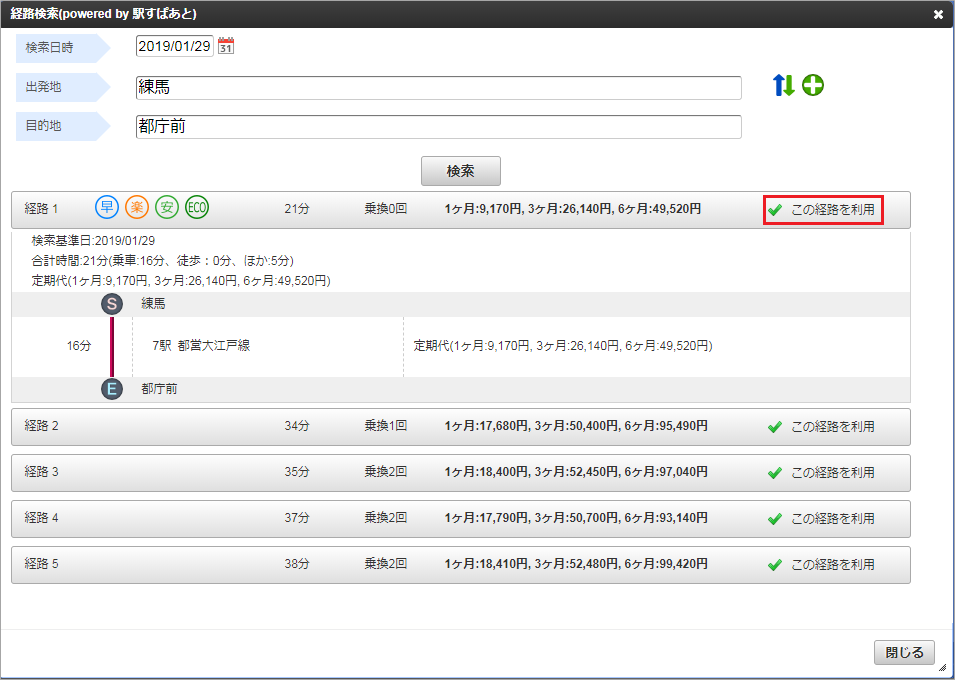
Task: Add a waypoint with the green plus icon
Action: [812, 86]
